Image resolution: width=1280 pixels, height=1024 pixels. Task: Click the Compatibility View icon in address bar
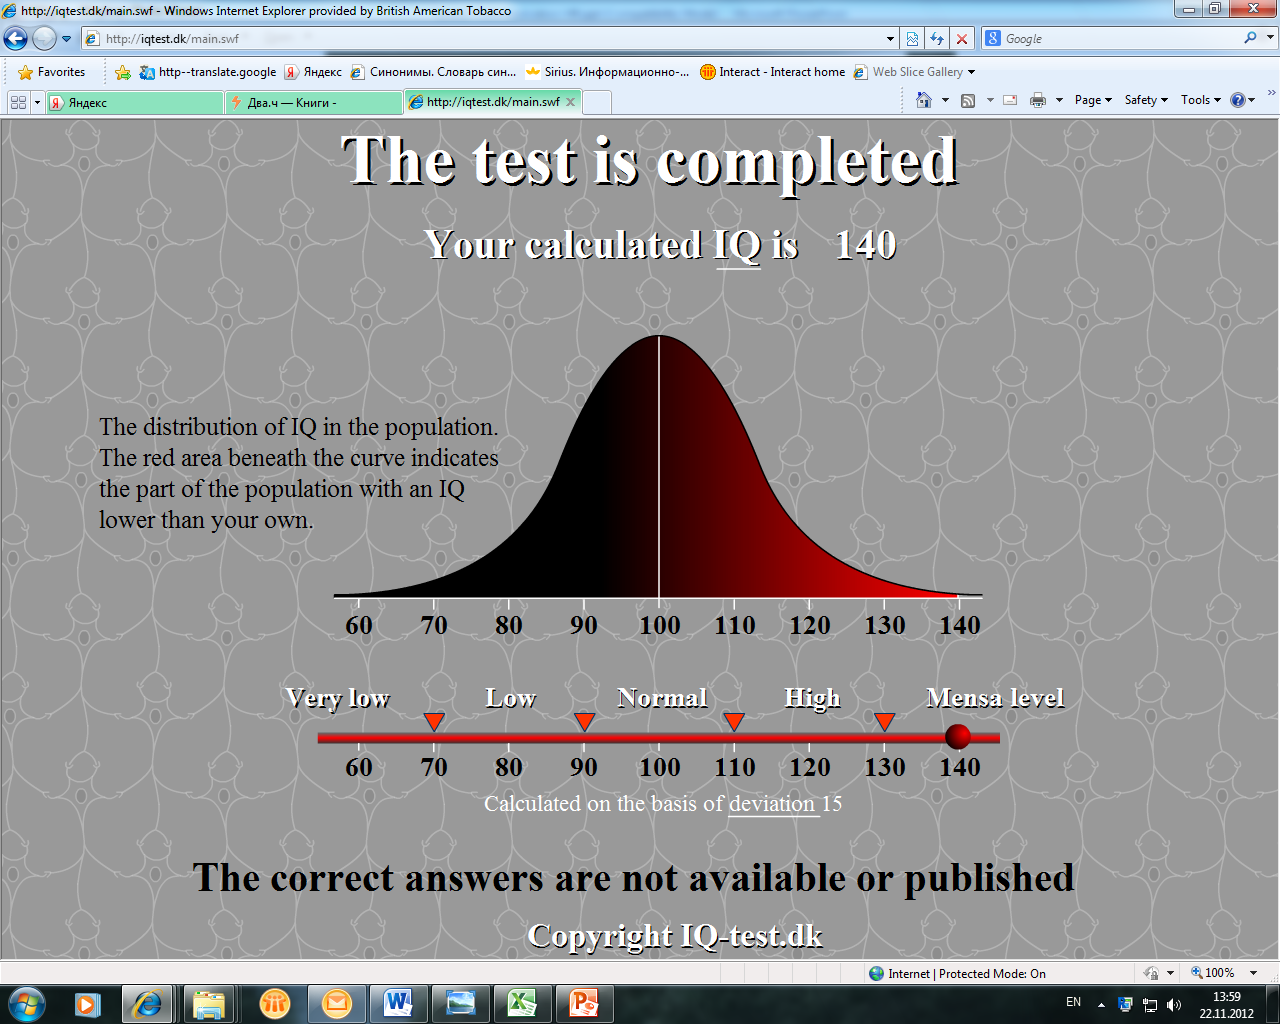point(912,39)
